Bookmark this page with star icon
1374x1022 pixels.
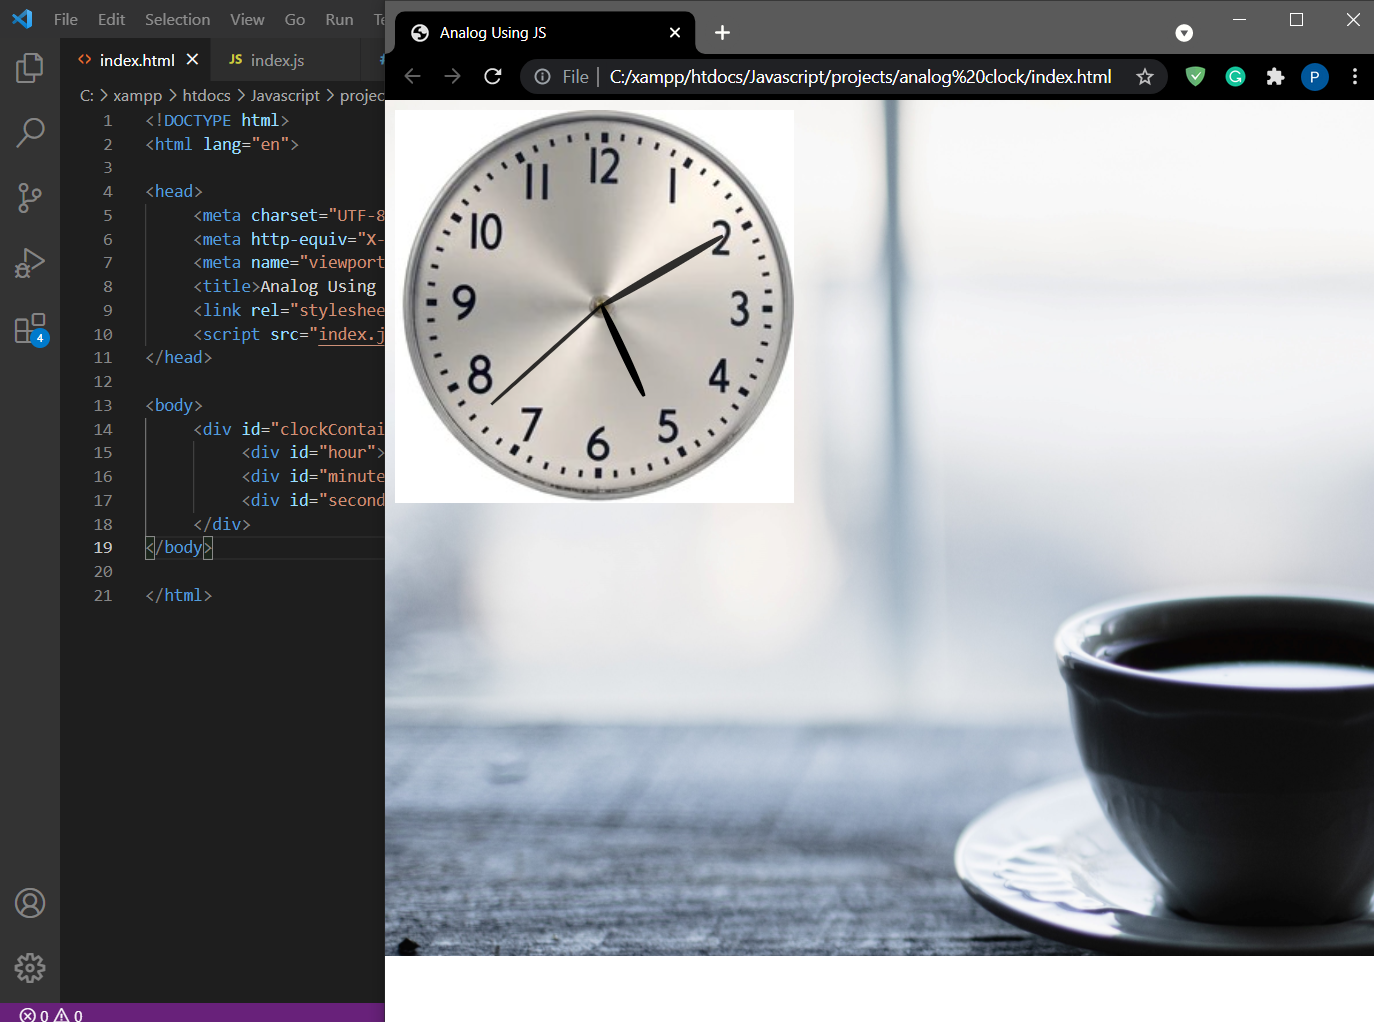coord(1145,77)
